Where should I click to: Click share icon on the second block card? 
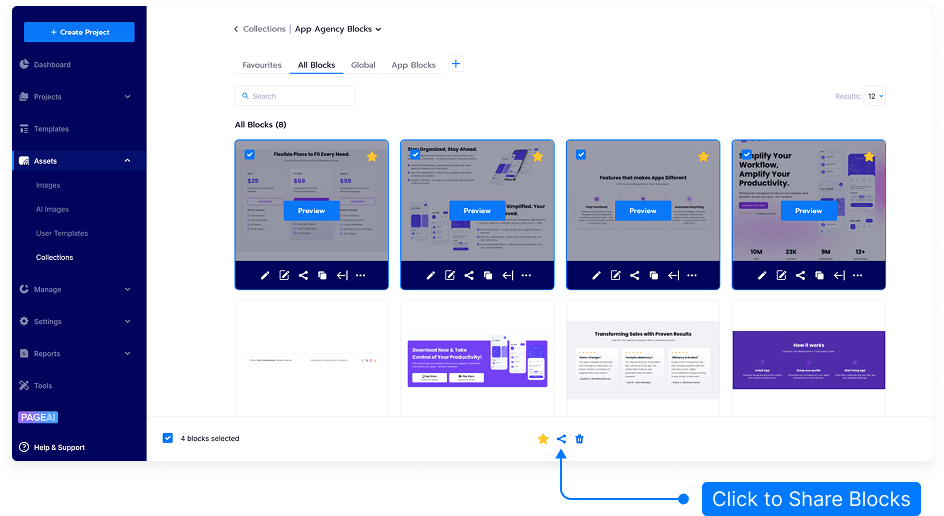[x=469, y=276]
